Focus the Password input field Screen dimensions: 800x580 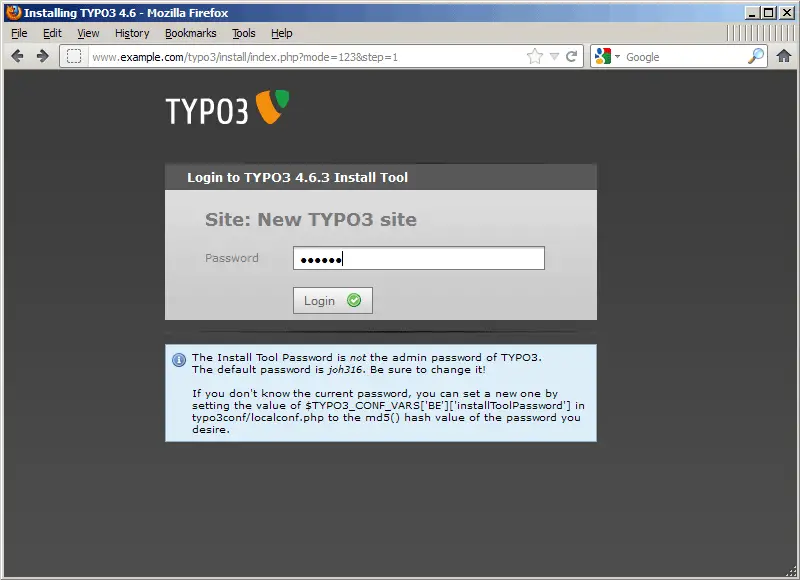[419, 258]
